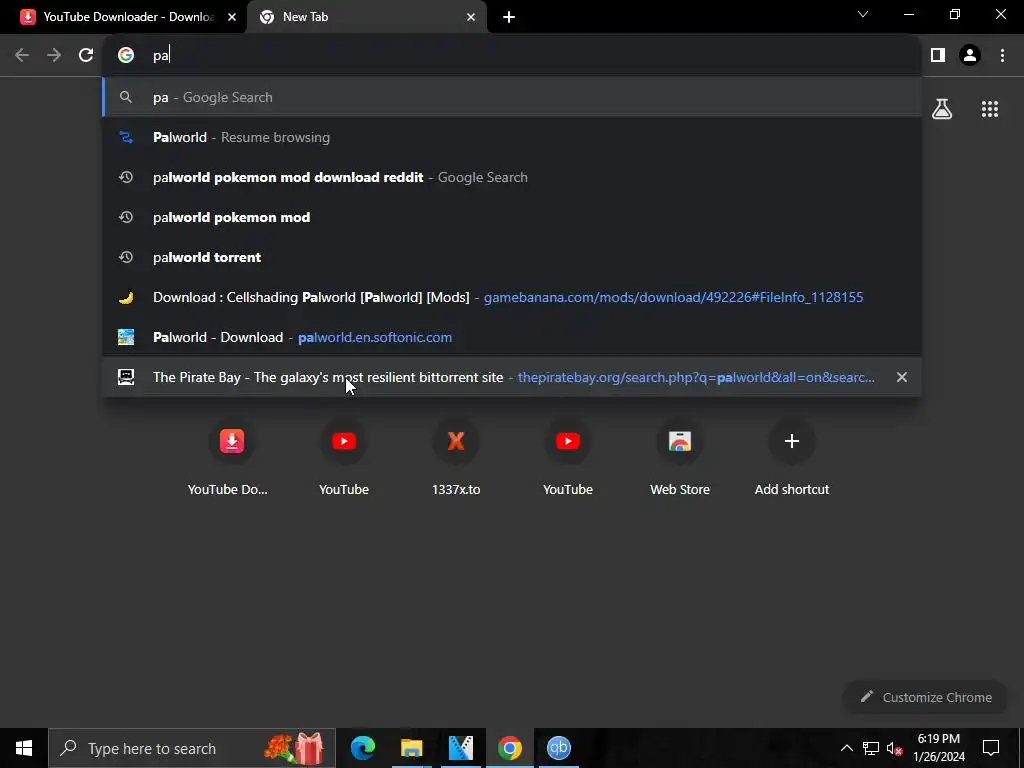The image size is (1024, 768).
Task: Open the Chrome Labs flask icon
Action: point(942,109)
